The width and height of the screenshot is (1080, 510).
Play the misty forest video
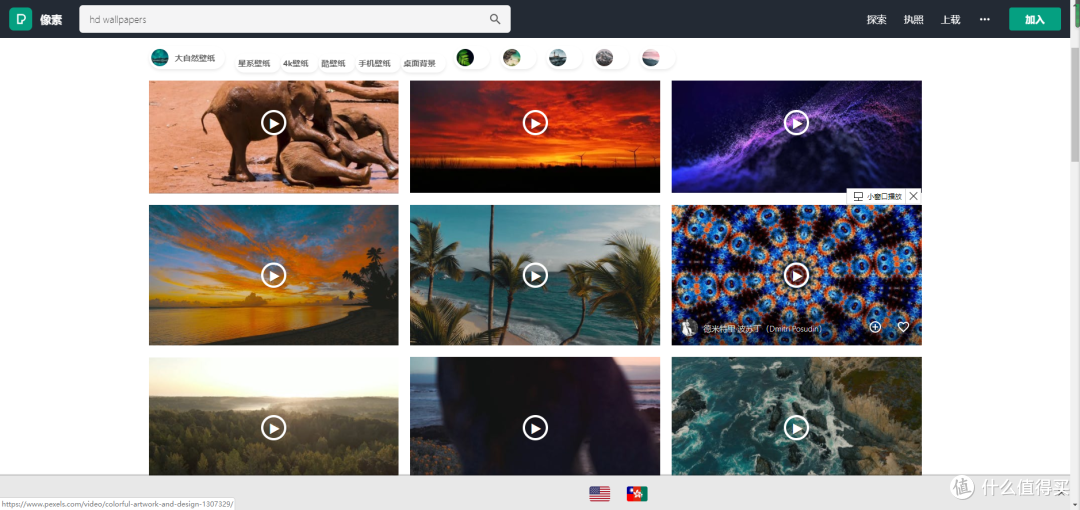click(x=273, y=427)
